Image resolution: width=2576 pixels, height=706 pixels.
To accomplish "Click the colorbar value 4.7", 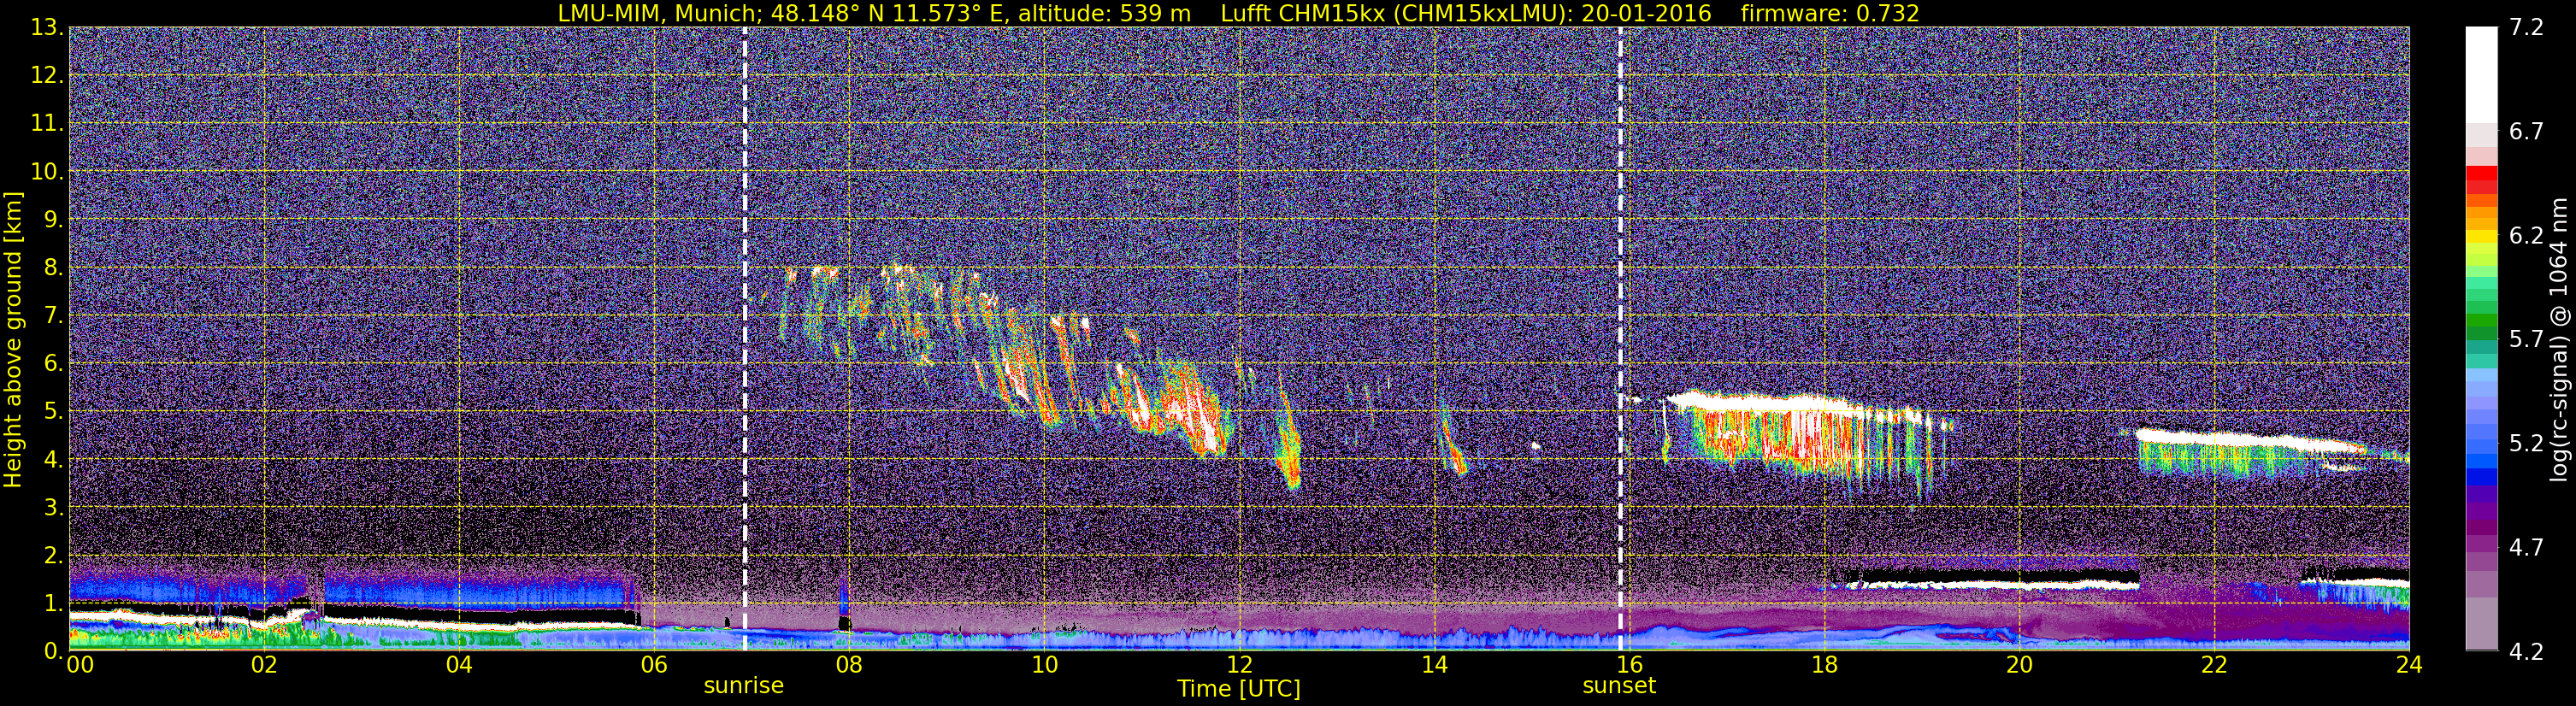I will [x=2526, y=548].
